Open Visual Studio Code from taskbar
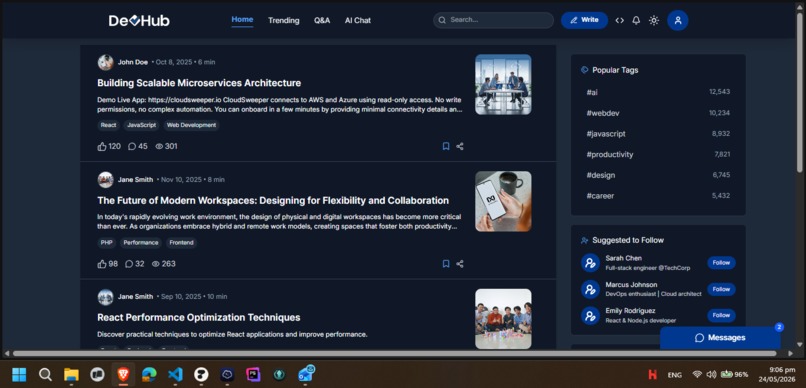This screenshot has width=806, height=388. pos(175,375)
